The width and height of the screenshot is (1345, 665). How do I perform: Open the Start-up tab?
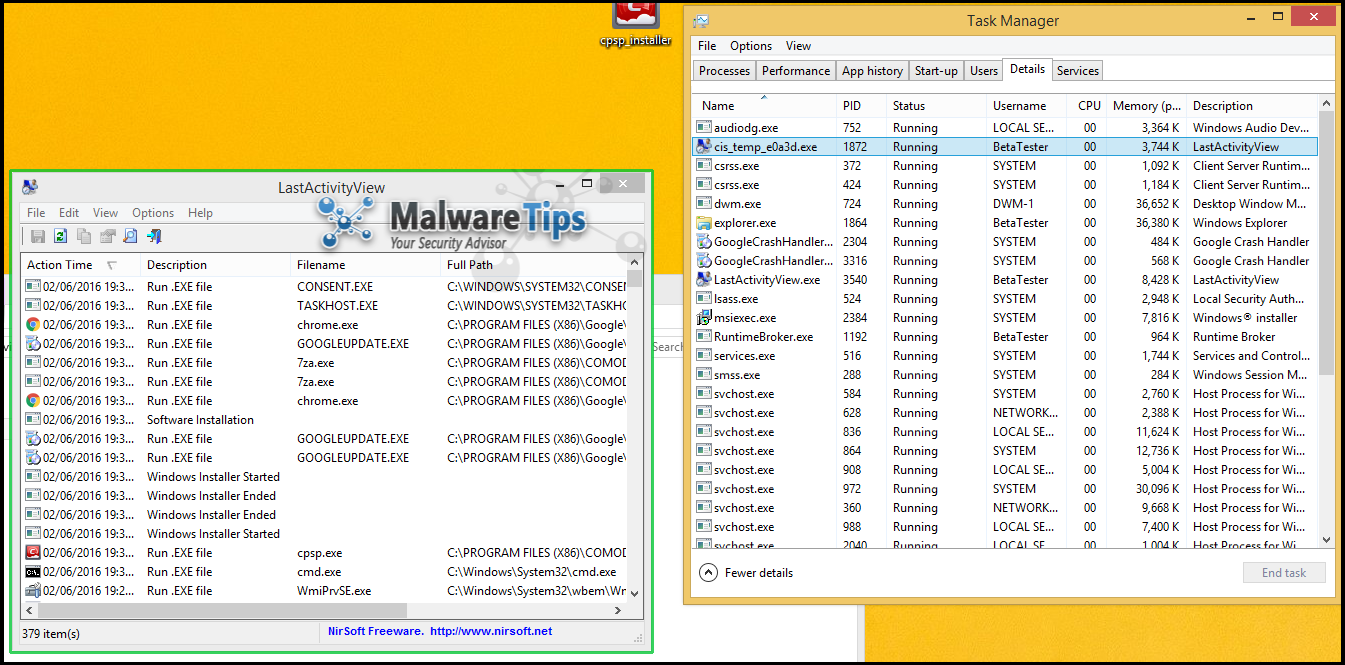(936, 71)
